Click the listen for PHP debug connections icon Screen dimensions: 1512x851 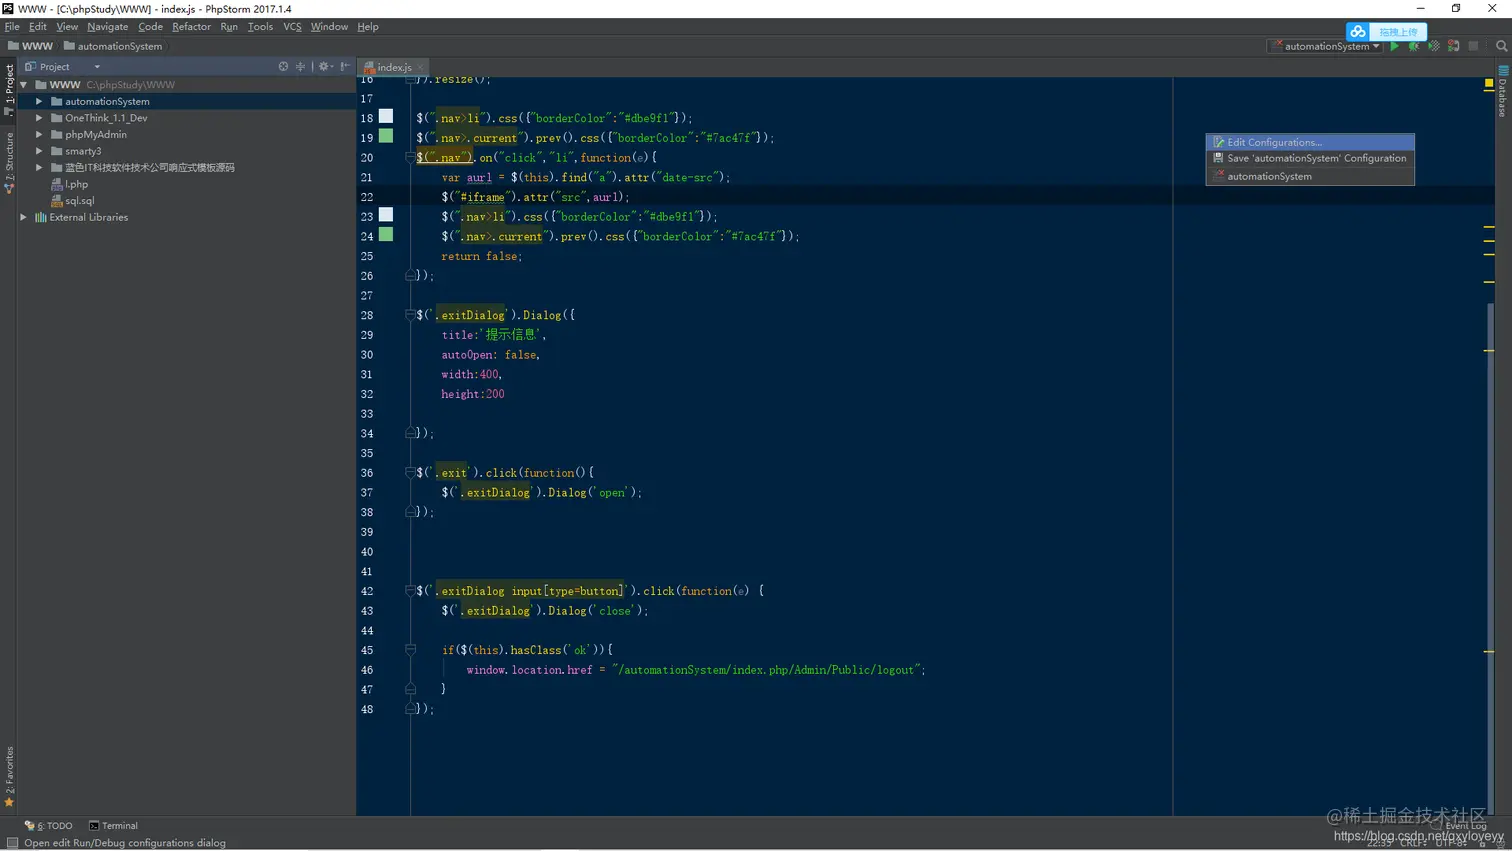point(1454,46)
